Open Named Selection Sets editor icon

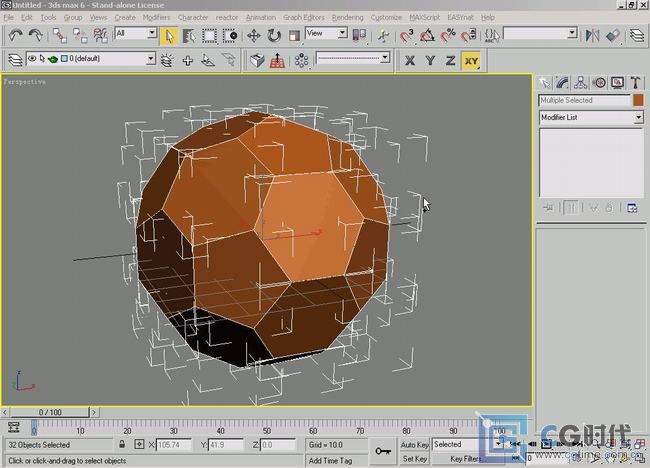click(x=492, y=35)
